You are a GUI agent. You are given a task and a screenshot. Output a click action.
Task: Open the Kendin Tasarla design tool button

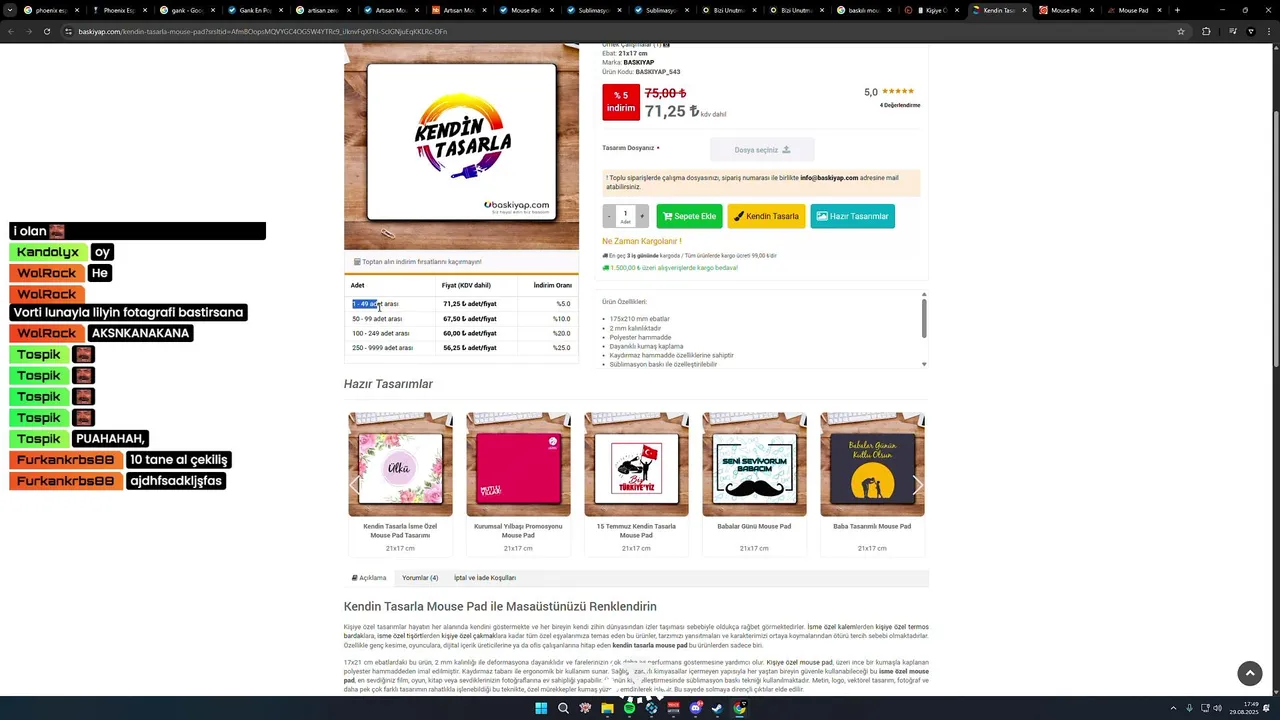pyautogui.click(x=766, y=216)
